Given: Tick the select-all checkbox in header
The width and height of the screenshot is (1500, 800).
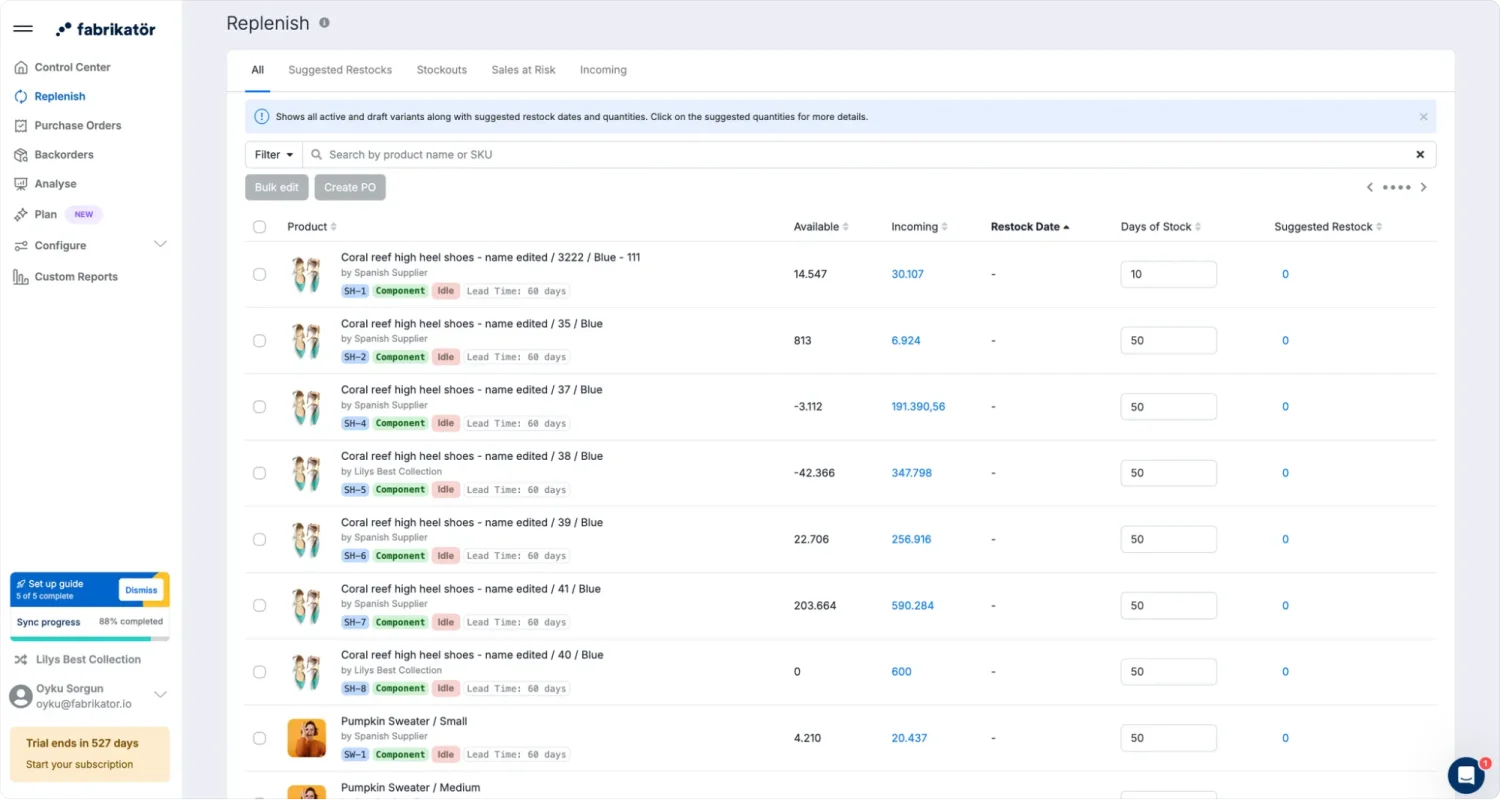Looking at the screenshot, I should pyautogui.click(x=260, y=227).
